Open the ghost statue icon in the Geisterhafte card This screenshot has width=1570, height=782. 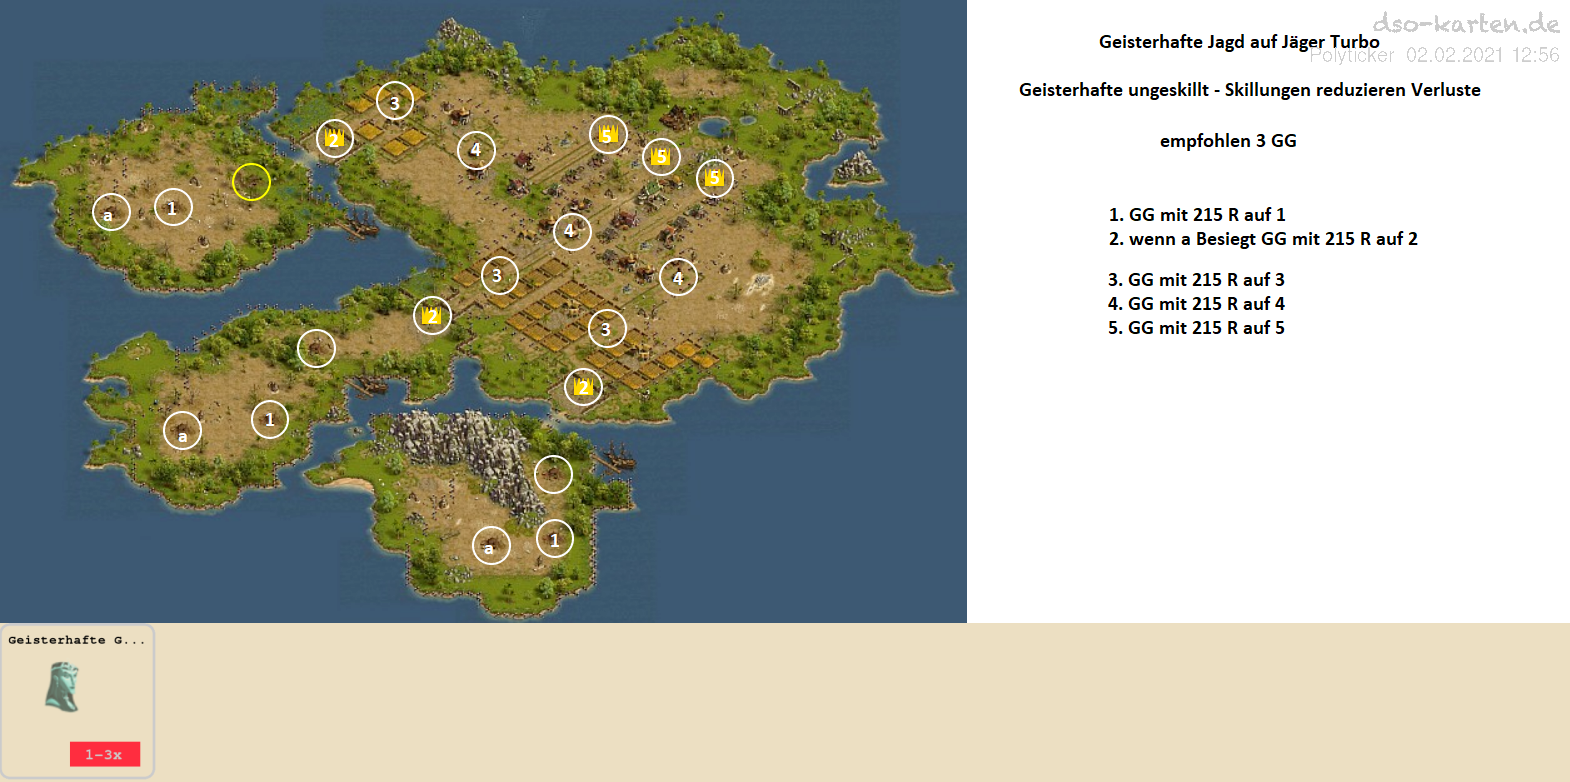click(62, 688)
